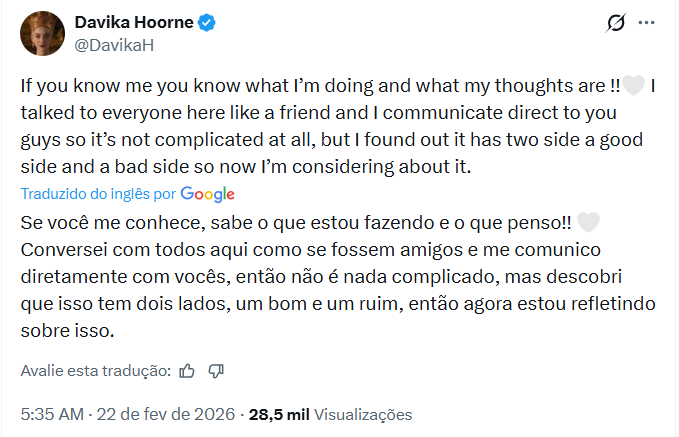
Task: Open Davika Hoorne's profile picture
Action: tap(40, 32)
